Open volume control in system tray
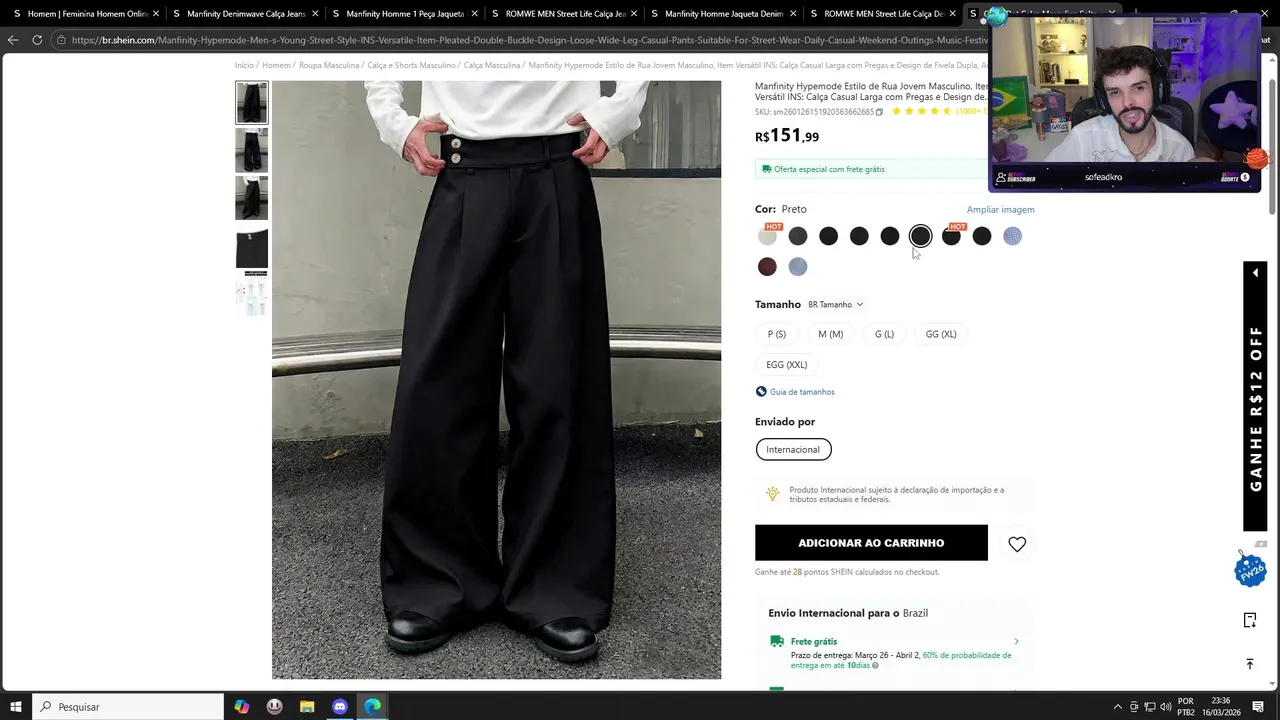 (1166, 707)
